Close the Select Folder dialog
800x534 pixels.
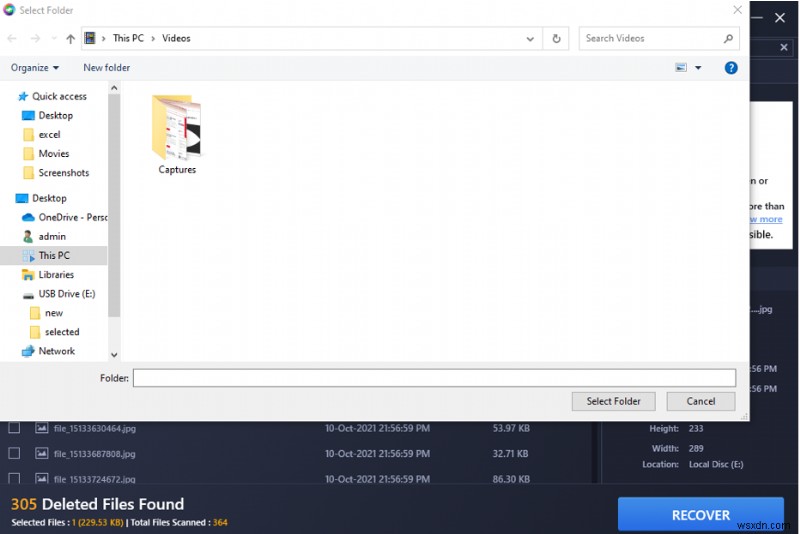pos(737,10)
